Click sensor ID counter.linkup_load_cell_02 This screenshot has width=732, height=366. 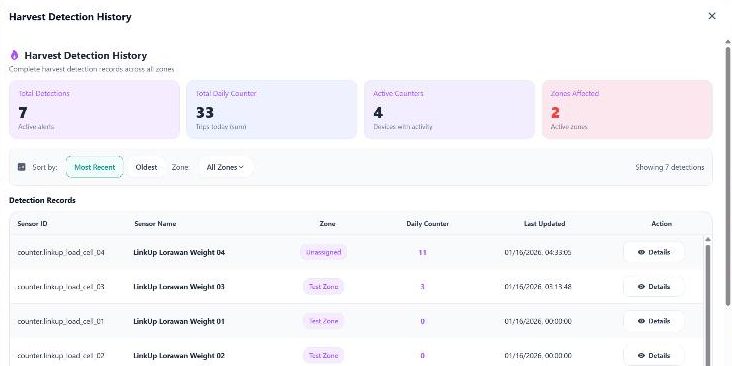pyautogui.click(x=61, y=356)
